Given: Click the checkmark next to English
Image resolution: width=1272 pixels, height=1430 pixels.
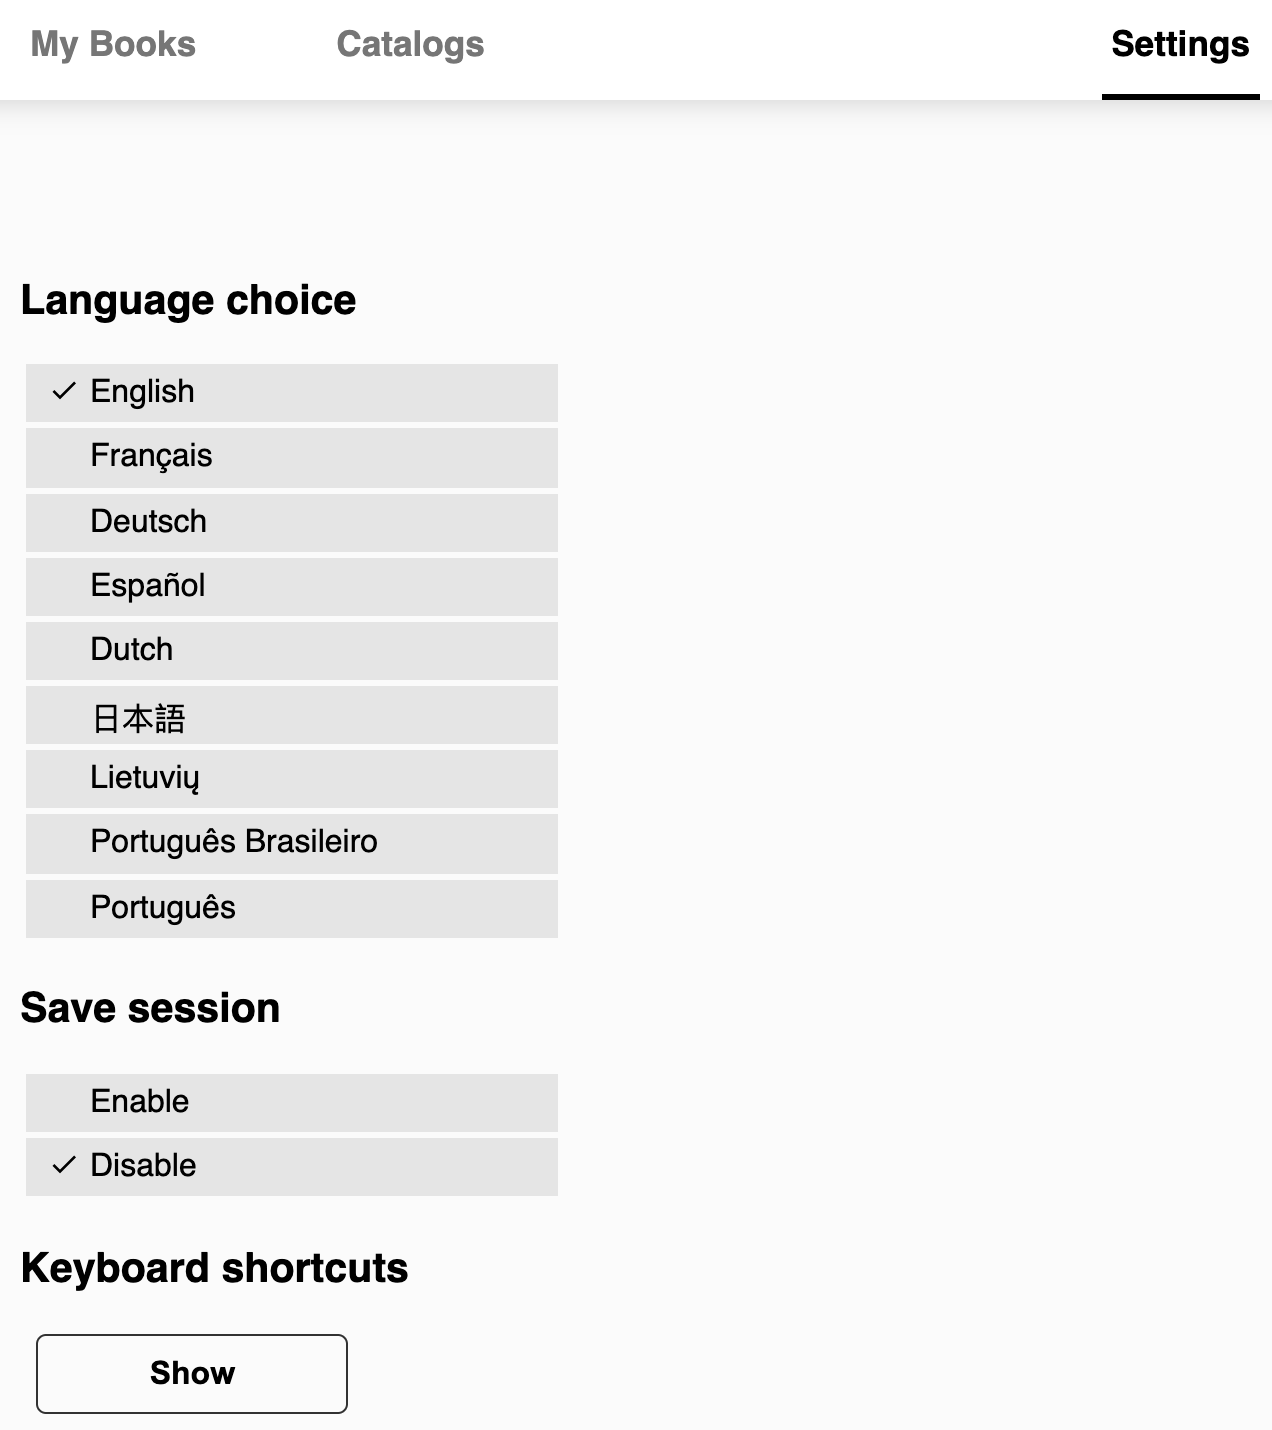Looking at the screenshot, I should (63, 392).
